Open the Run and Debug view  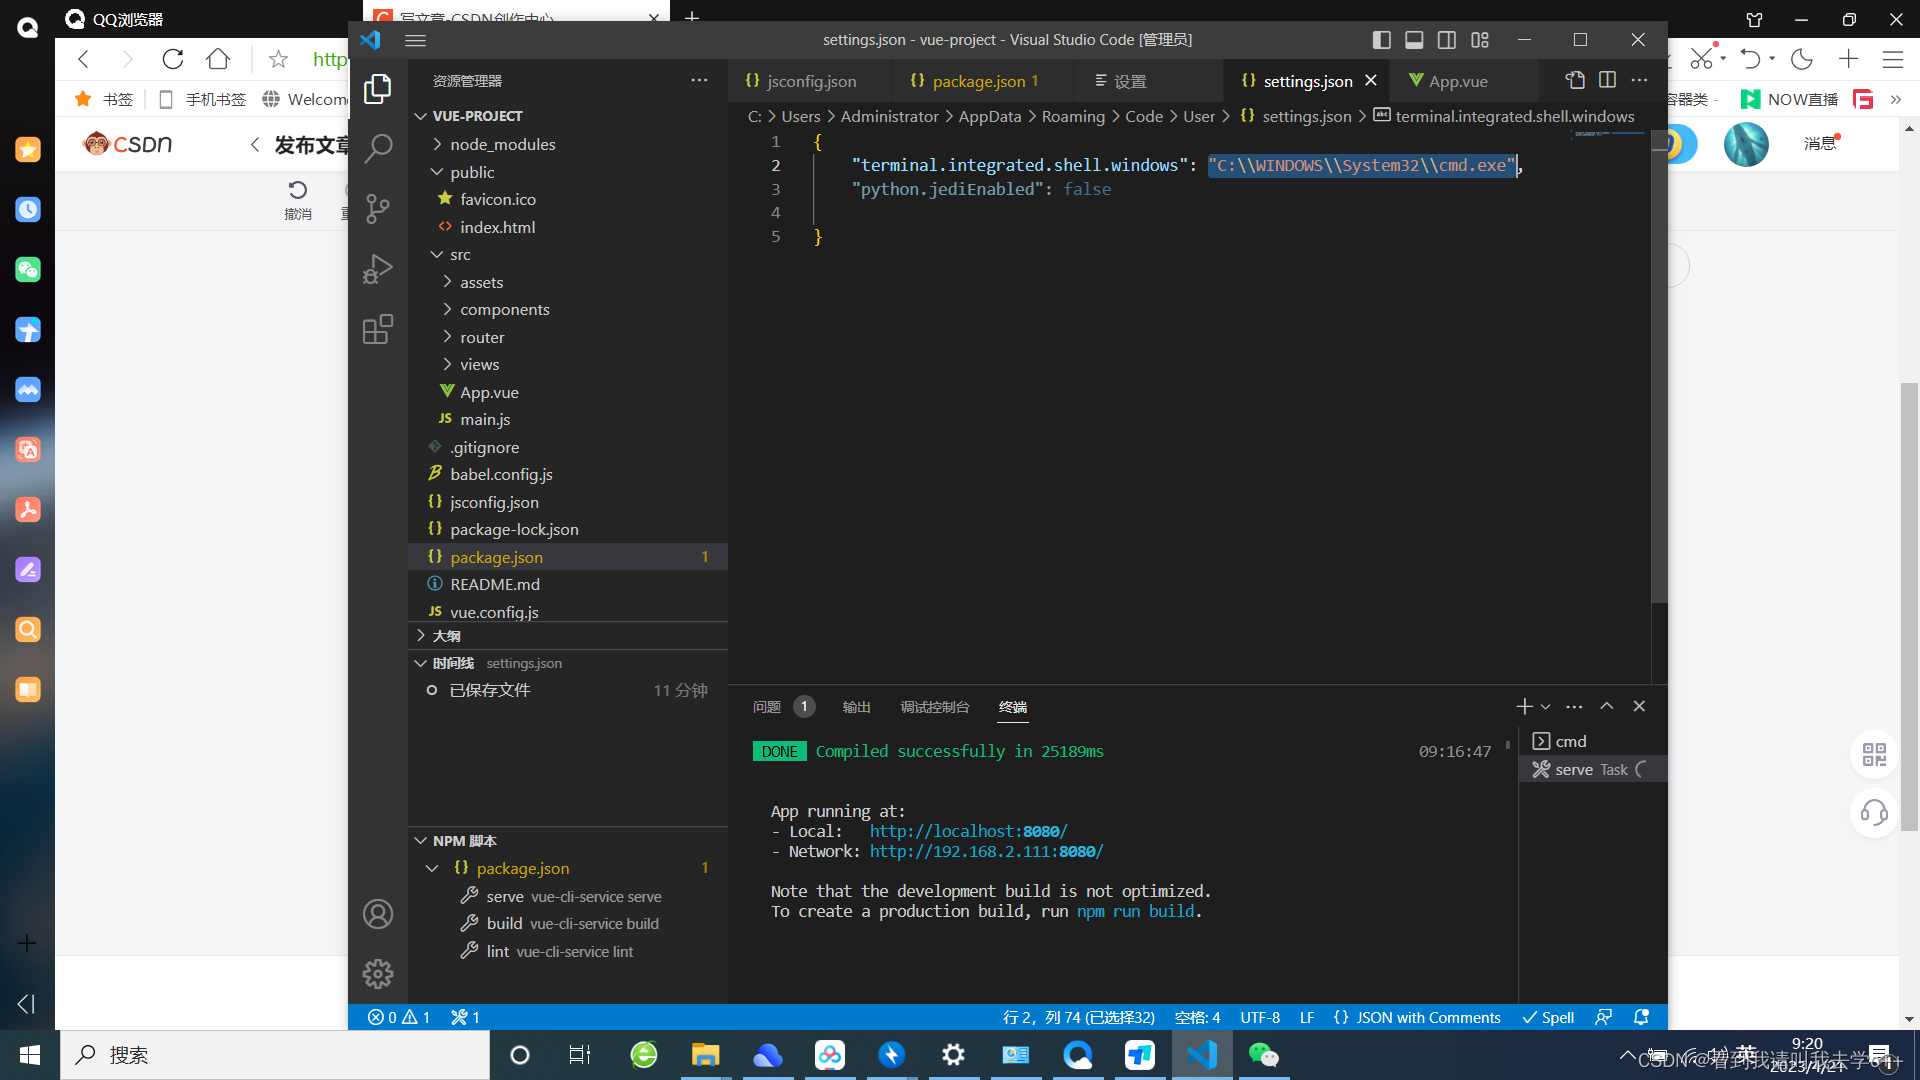pos(378,269)
